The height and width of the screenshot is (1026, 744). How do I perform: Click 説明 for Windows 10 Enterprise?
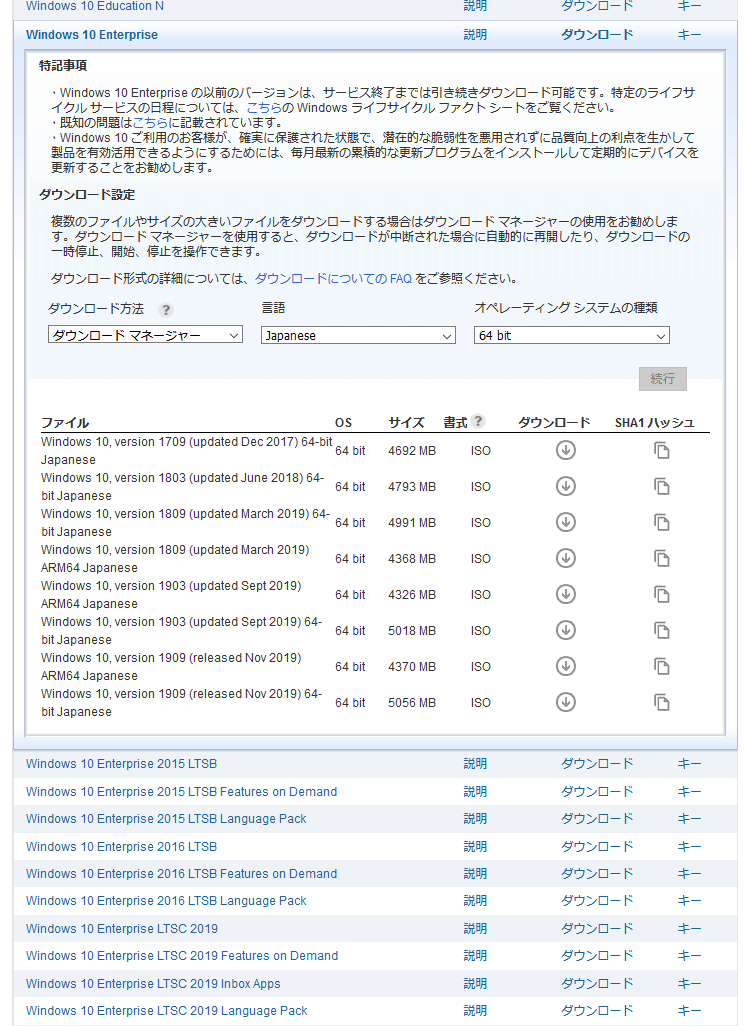[475, 35]
